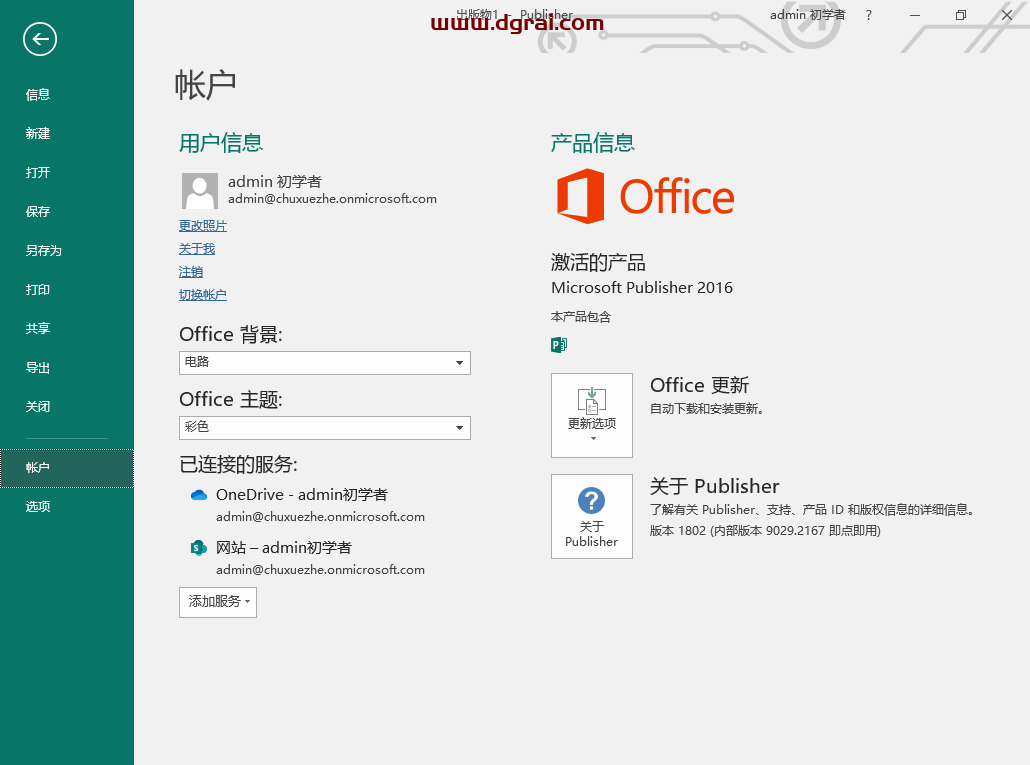Screen dimensions: 1030x765
Task: Open the 导出 page
Action: click(x=37, y=368)
